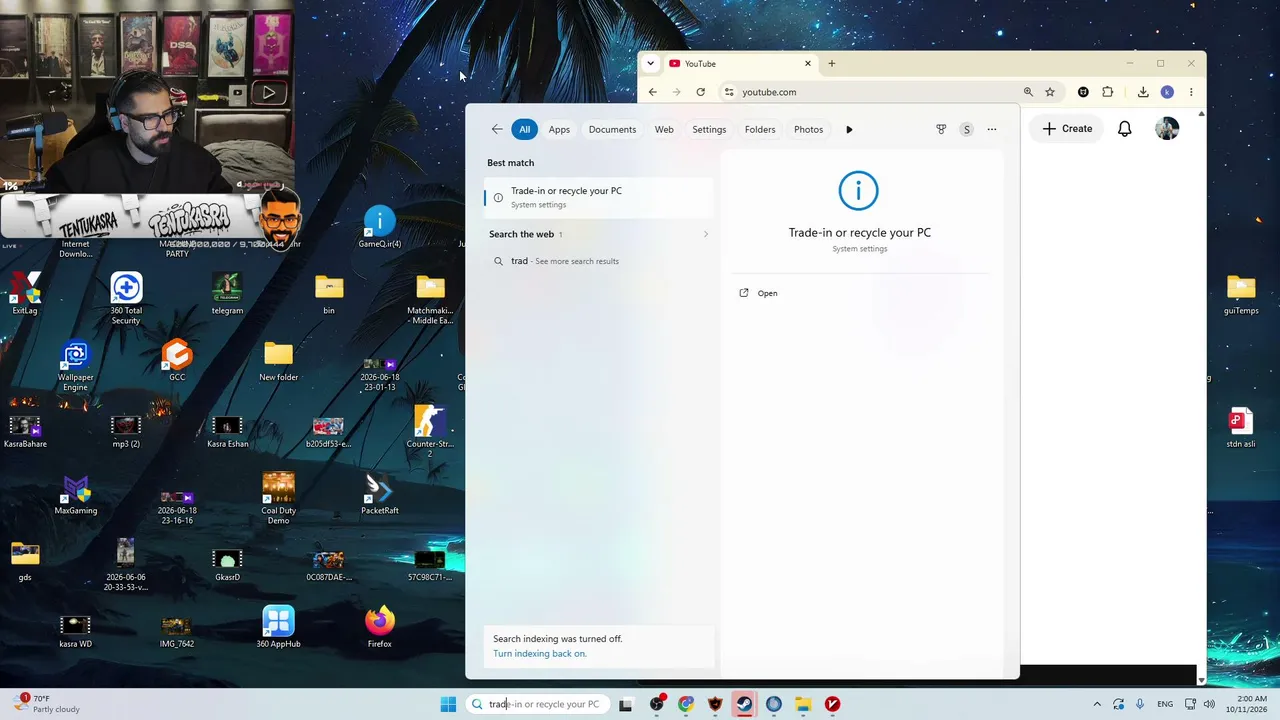Open the rewards trophy icon in search
Image resolution: width=1280 pixels, height=720 pixels.
(x=941, y=129)
